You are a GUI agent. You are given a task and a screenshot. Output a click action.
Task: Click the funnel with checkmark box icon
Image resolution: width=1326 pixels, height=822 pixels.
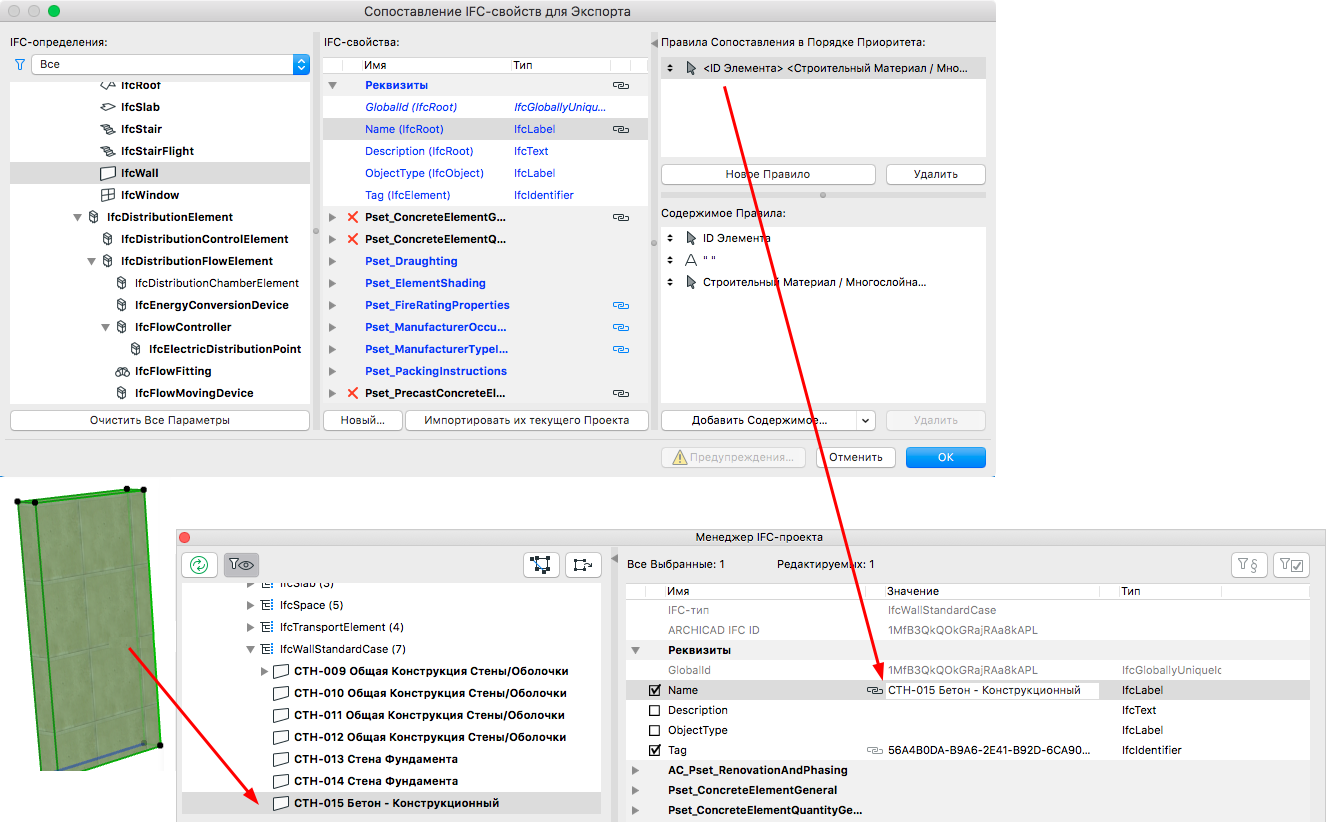pos(1291,565)
